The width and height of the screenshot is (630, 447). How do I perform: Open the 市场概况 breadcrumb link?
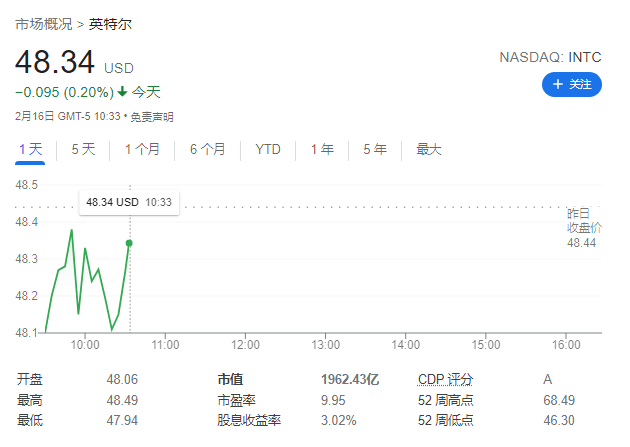click(x=44, y=24)
